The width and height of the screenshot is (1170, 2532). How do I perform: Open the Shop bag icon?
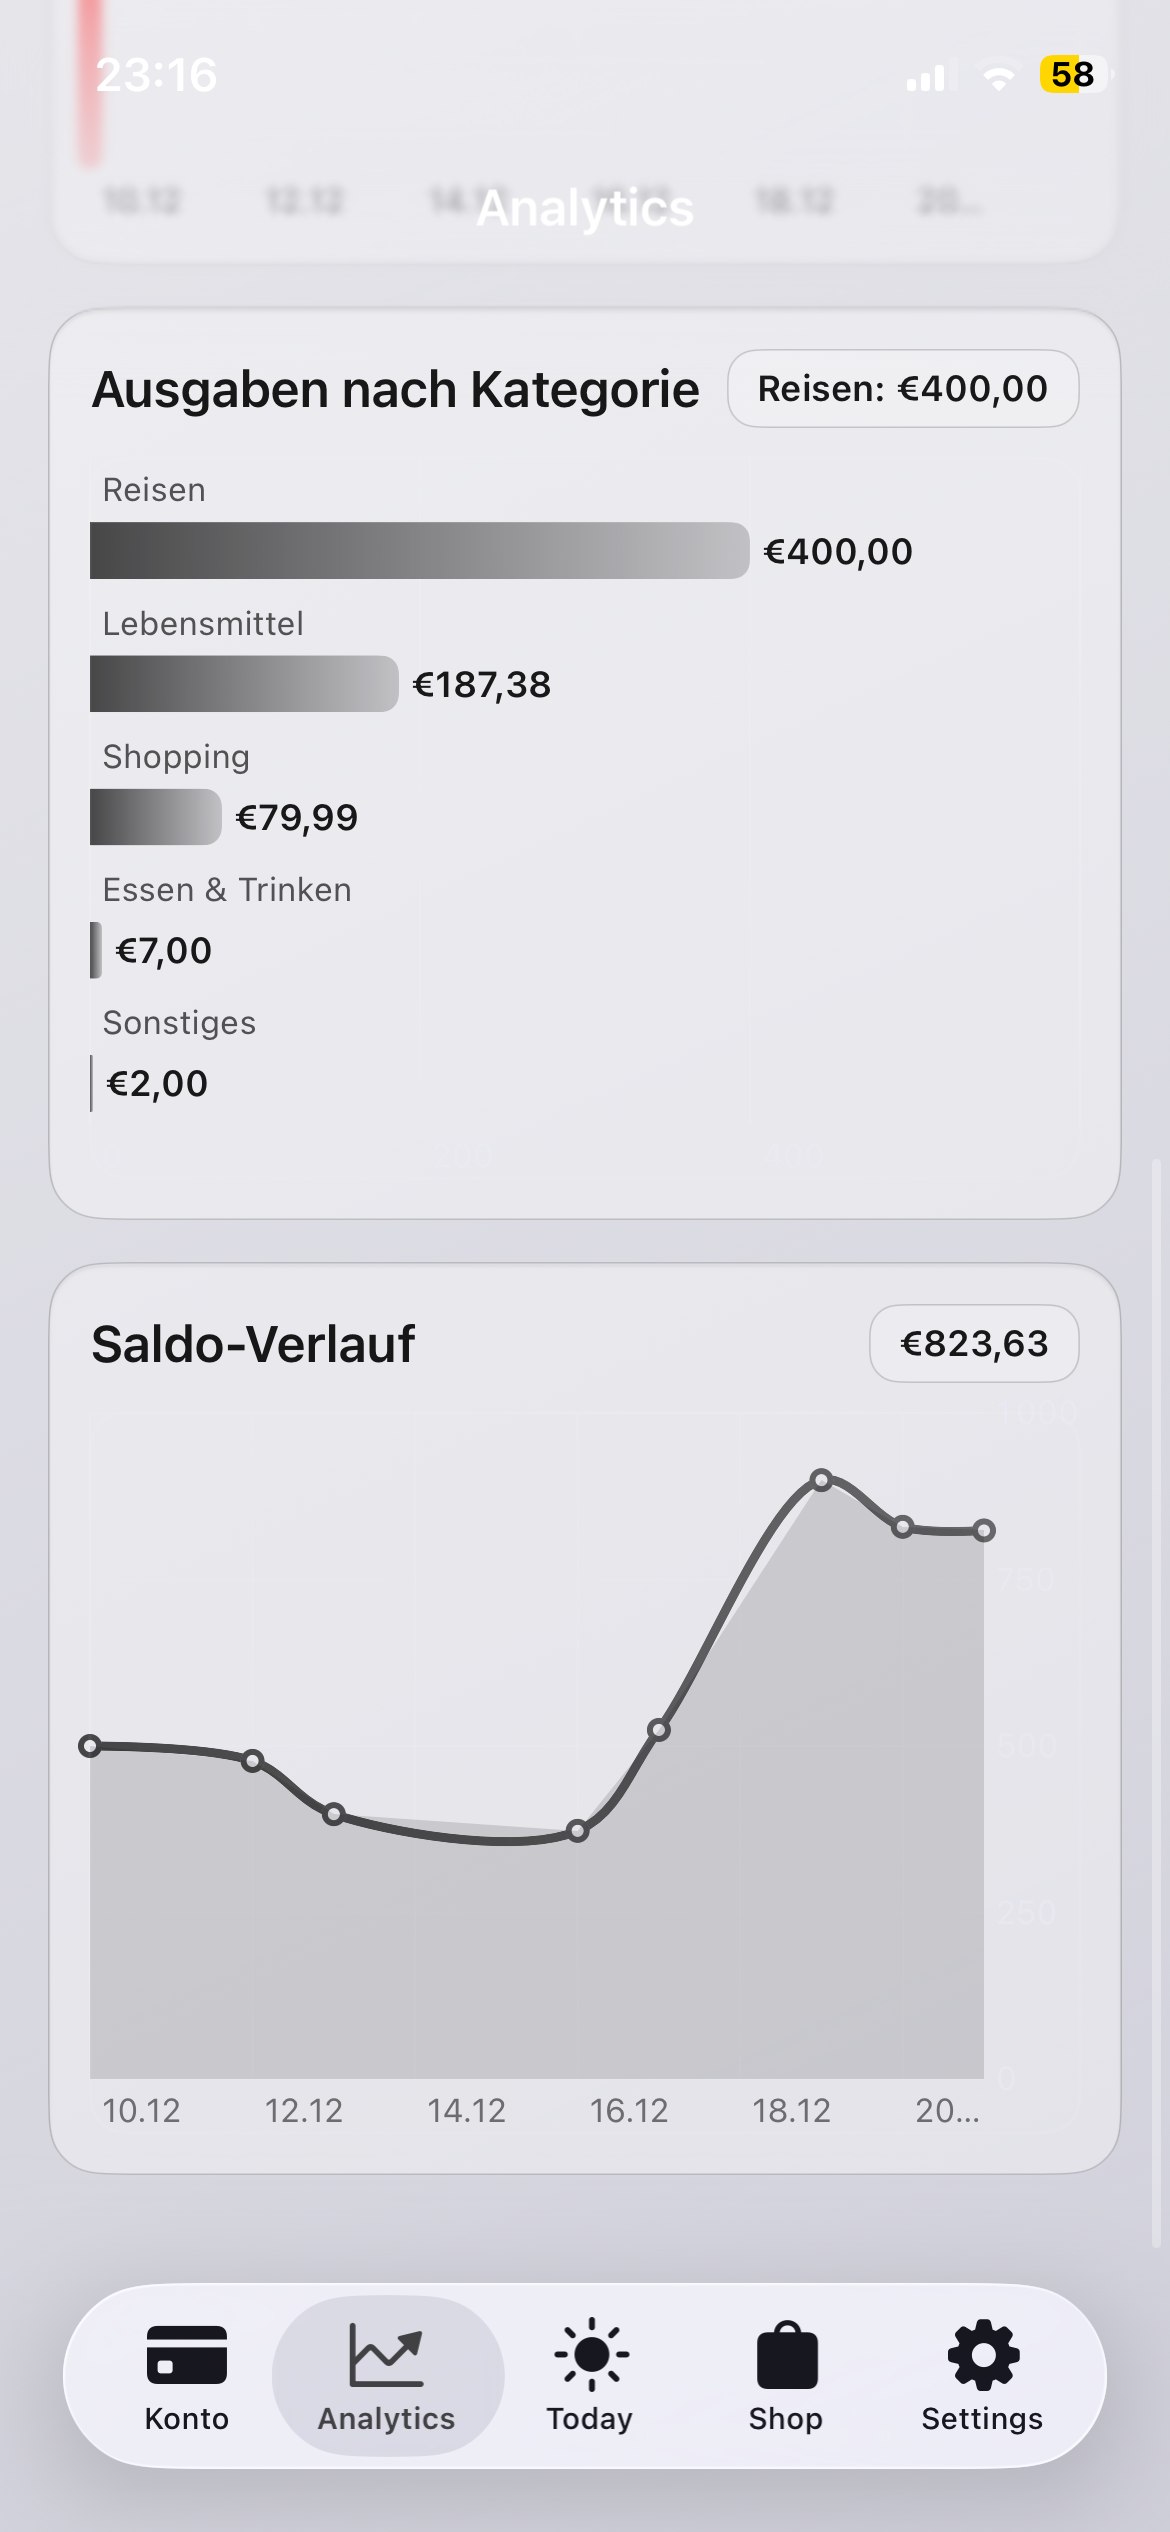(787, 2354)
